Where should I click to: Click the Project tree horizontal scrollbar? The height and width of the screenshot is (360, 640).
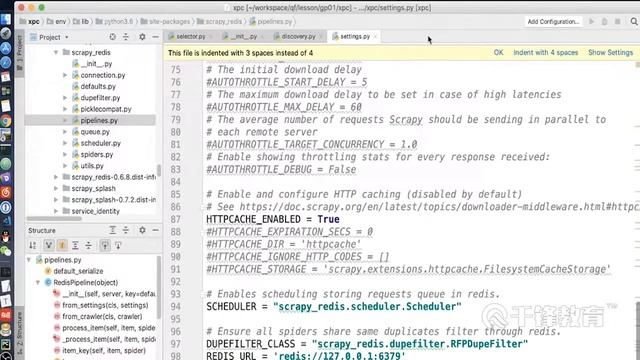(54, 219)
